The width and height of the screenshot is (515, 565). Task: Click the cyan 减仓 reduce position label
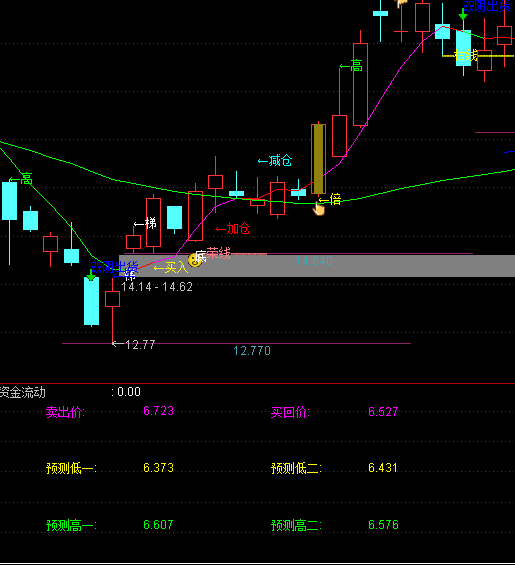point(275,161)
